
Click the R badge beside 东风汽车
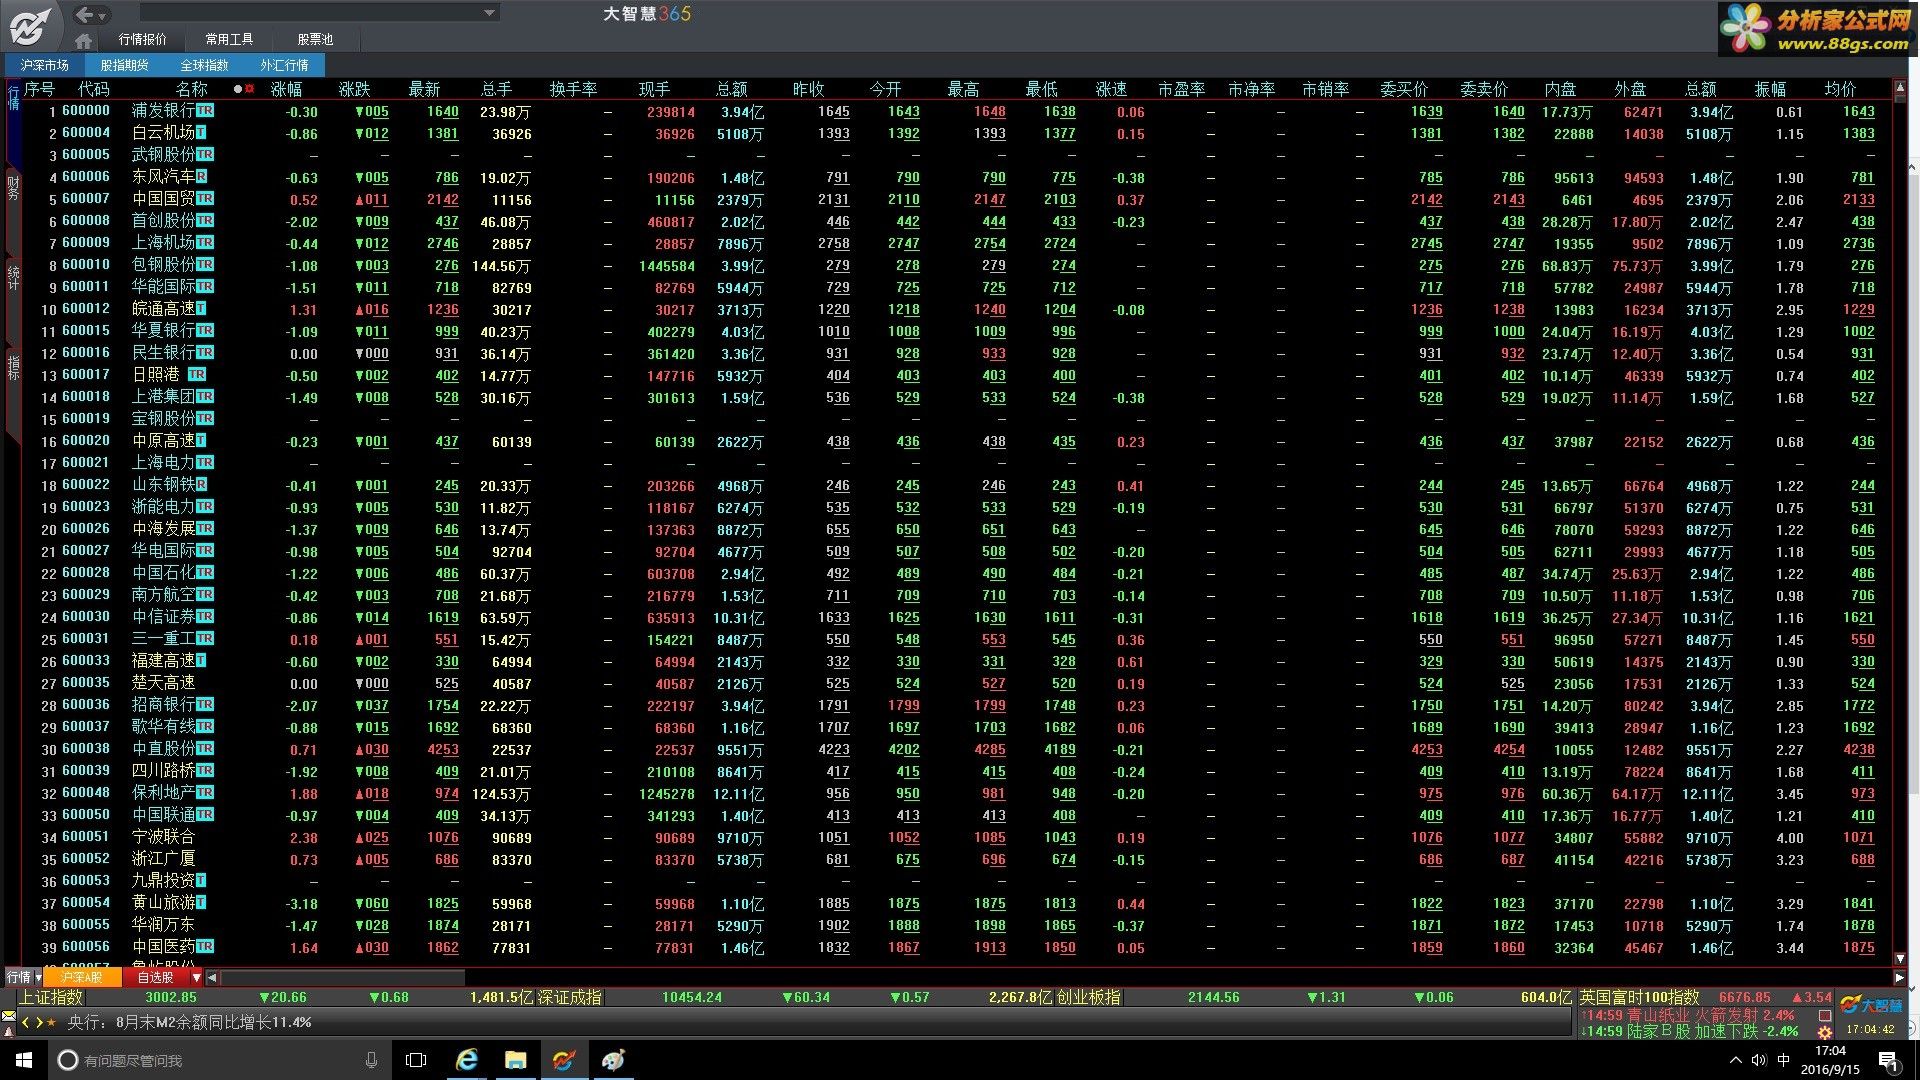[x=201, y=177]
